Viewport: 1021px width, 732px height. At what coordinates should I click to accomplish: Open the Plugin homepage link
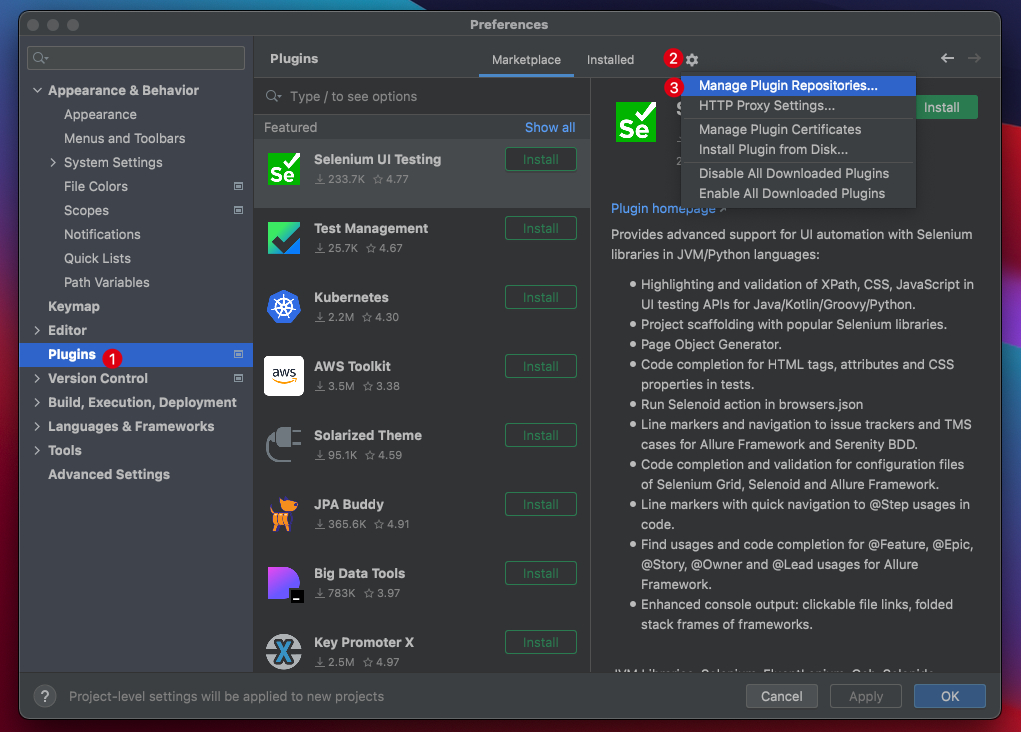(x=663, y=209)
